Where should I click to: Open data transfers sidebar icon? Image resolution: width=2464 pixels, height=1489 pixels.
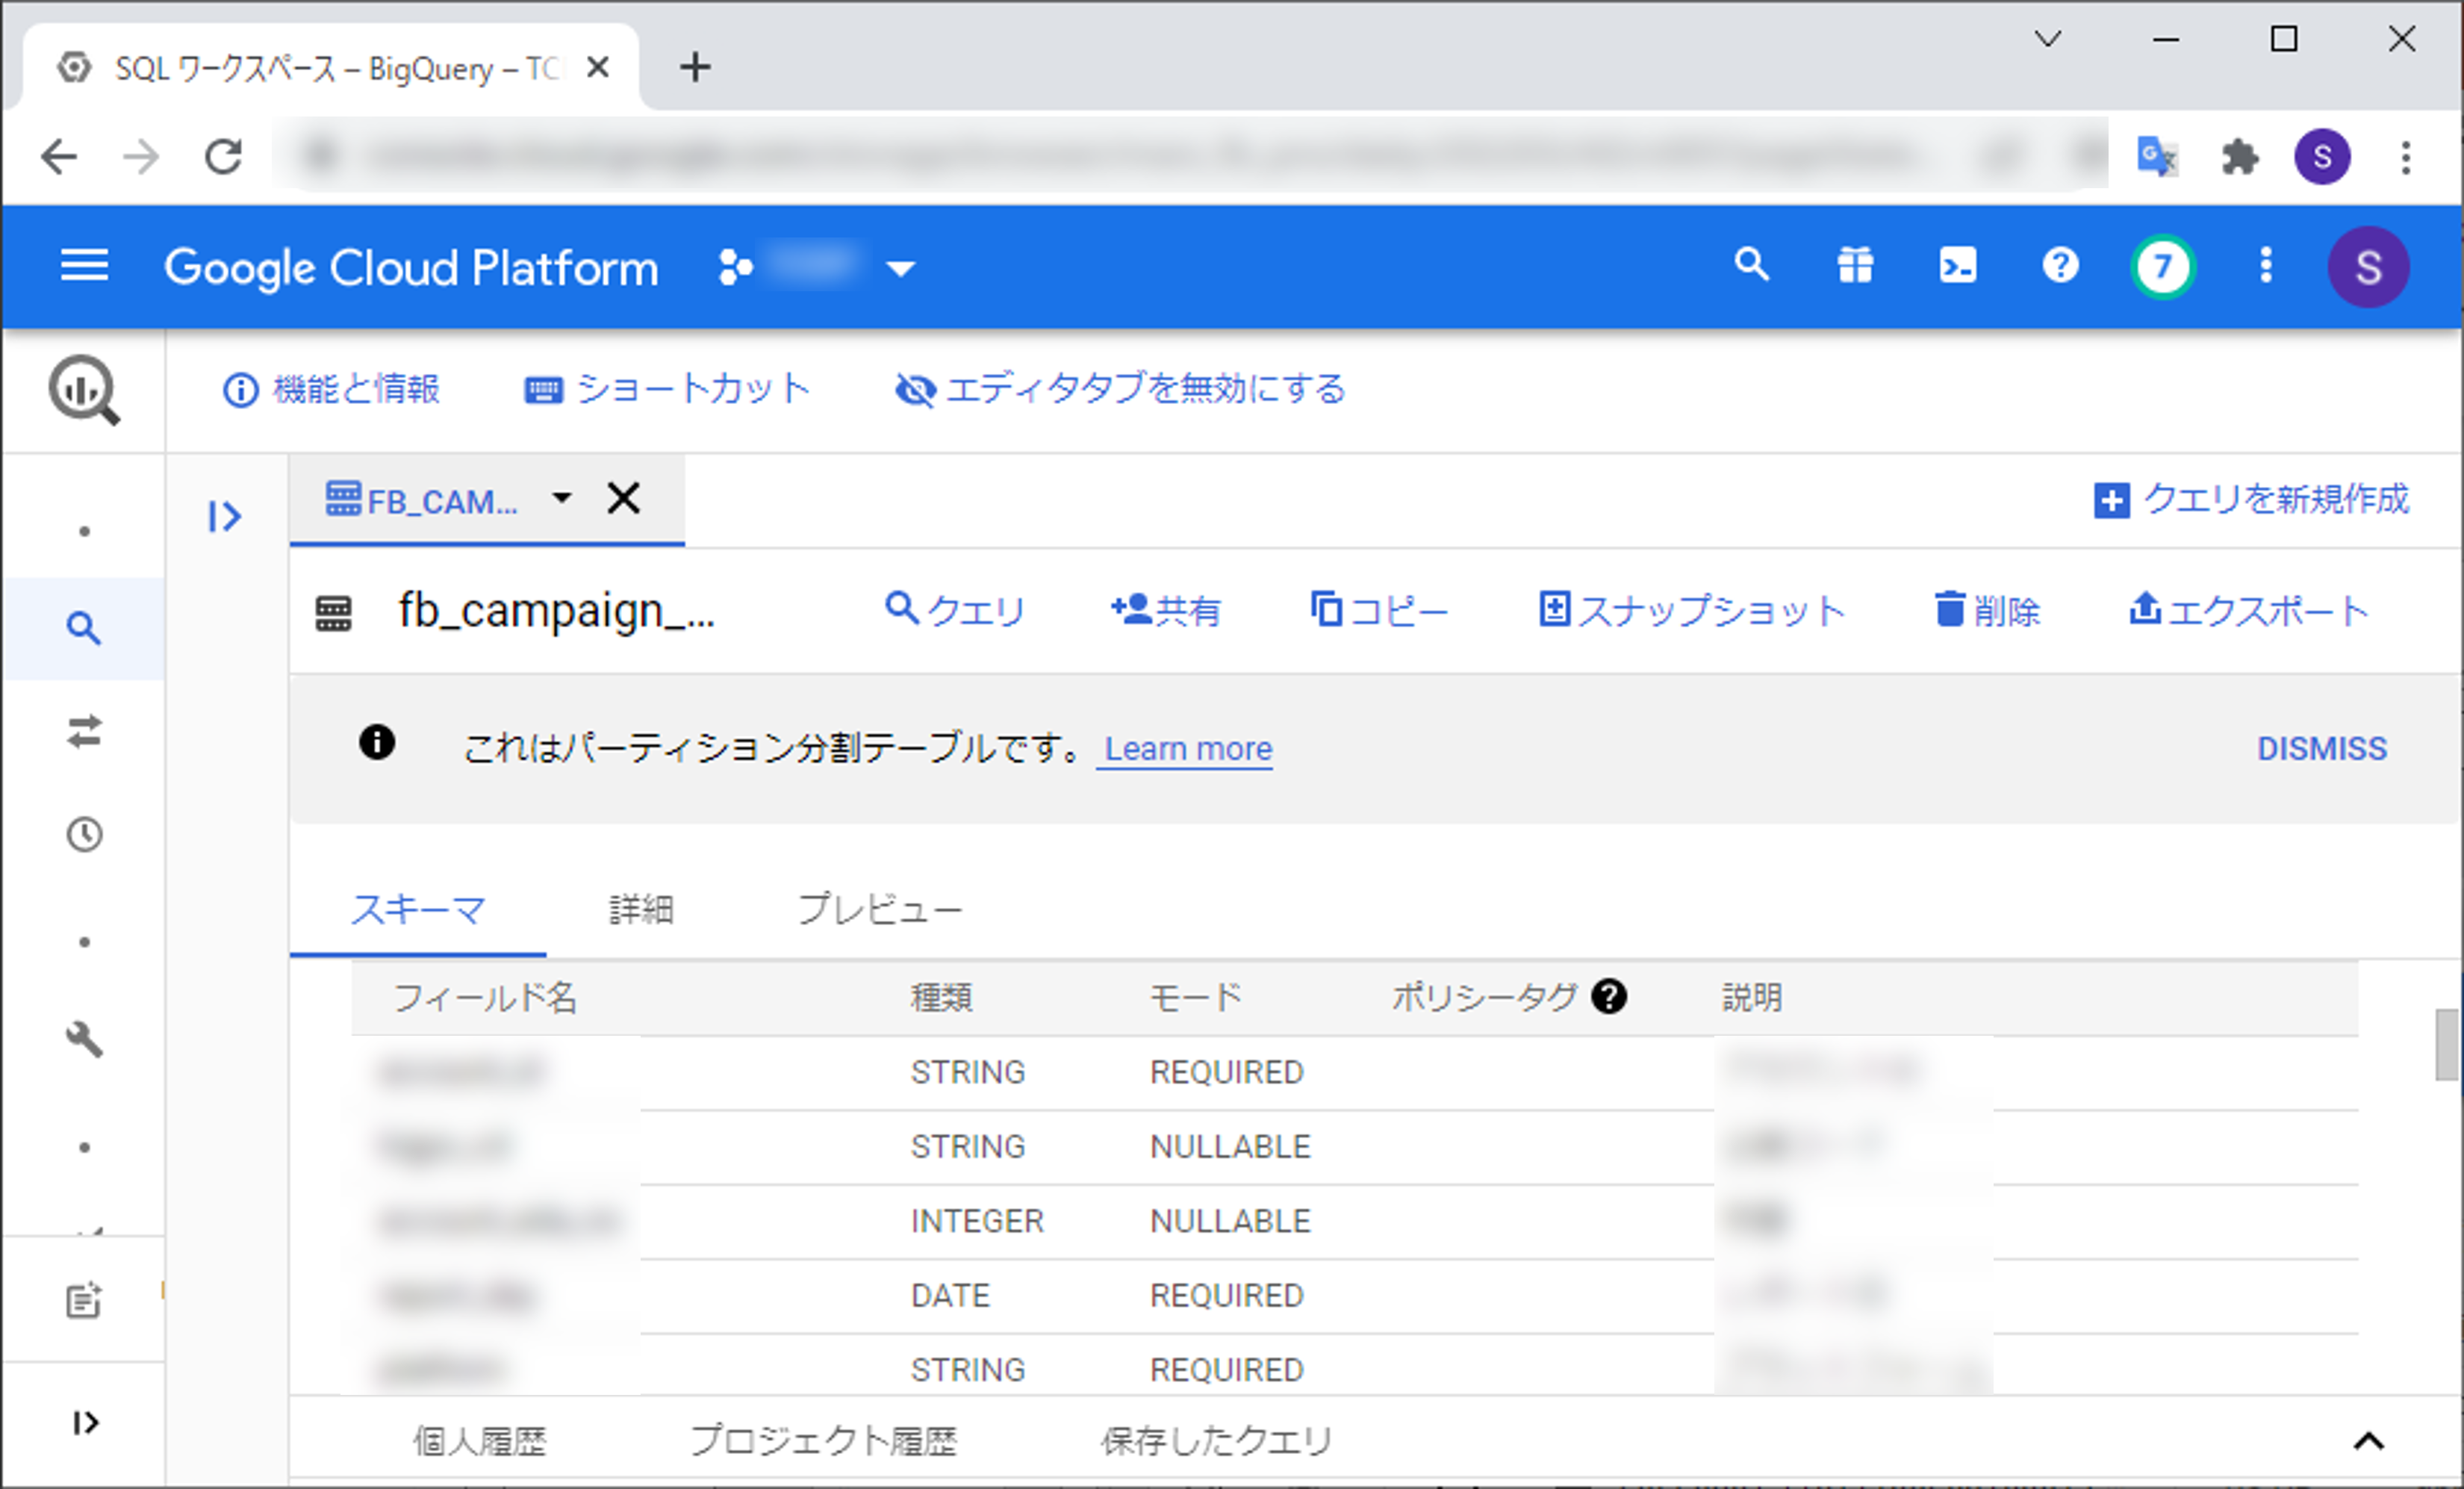click(84, 732)
